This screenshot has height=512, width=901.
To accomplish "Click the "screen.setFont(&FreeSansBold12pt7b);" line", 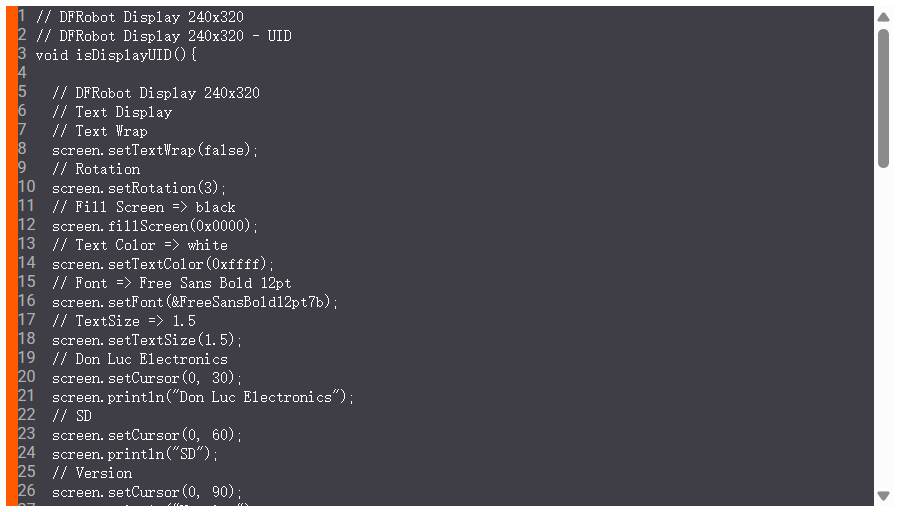I will [195, 302].
